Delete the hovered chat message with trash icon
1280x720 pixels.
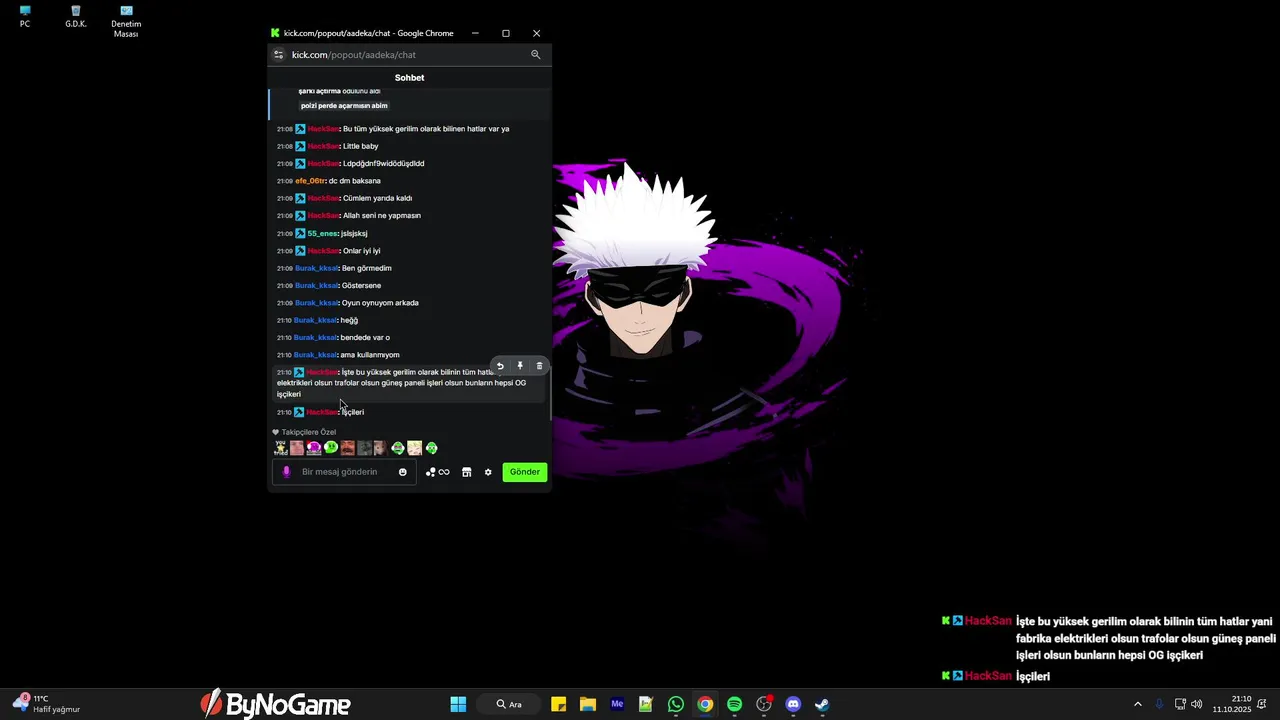click(539, 366)
